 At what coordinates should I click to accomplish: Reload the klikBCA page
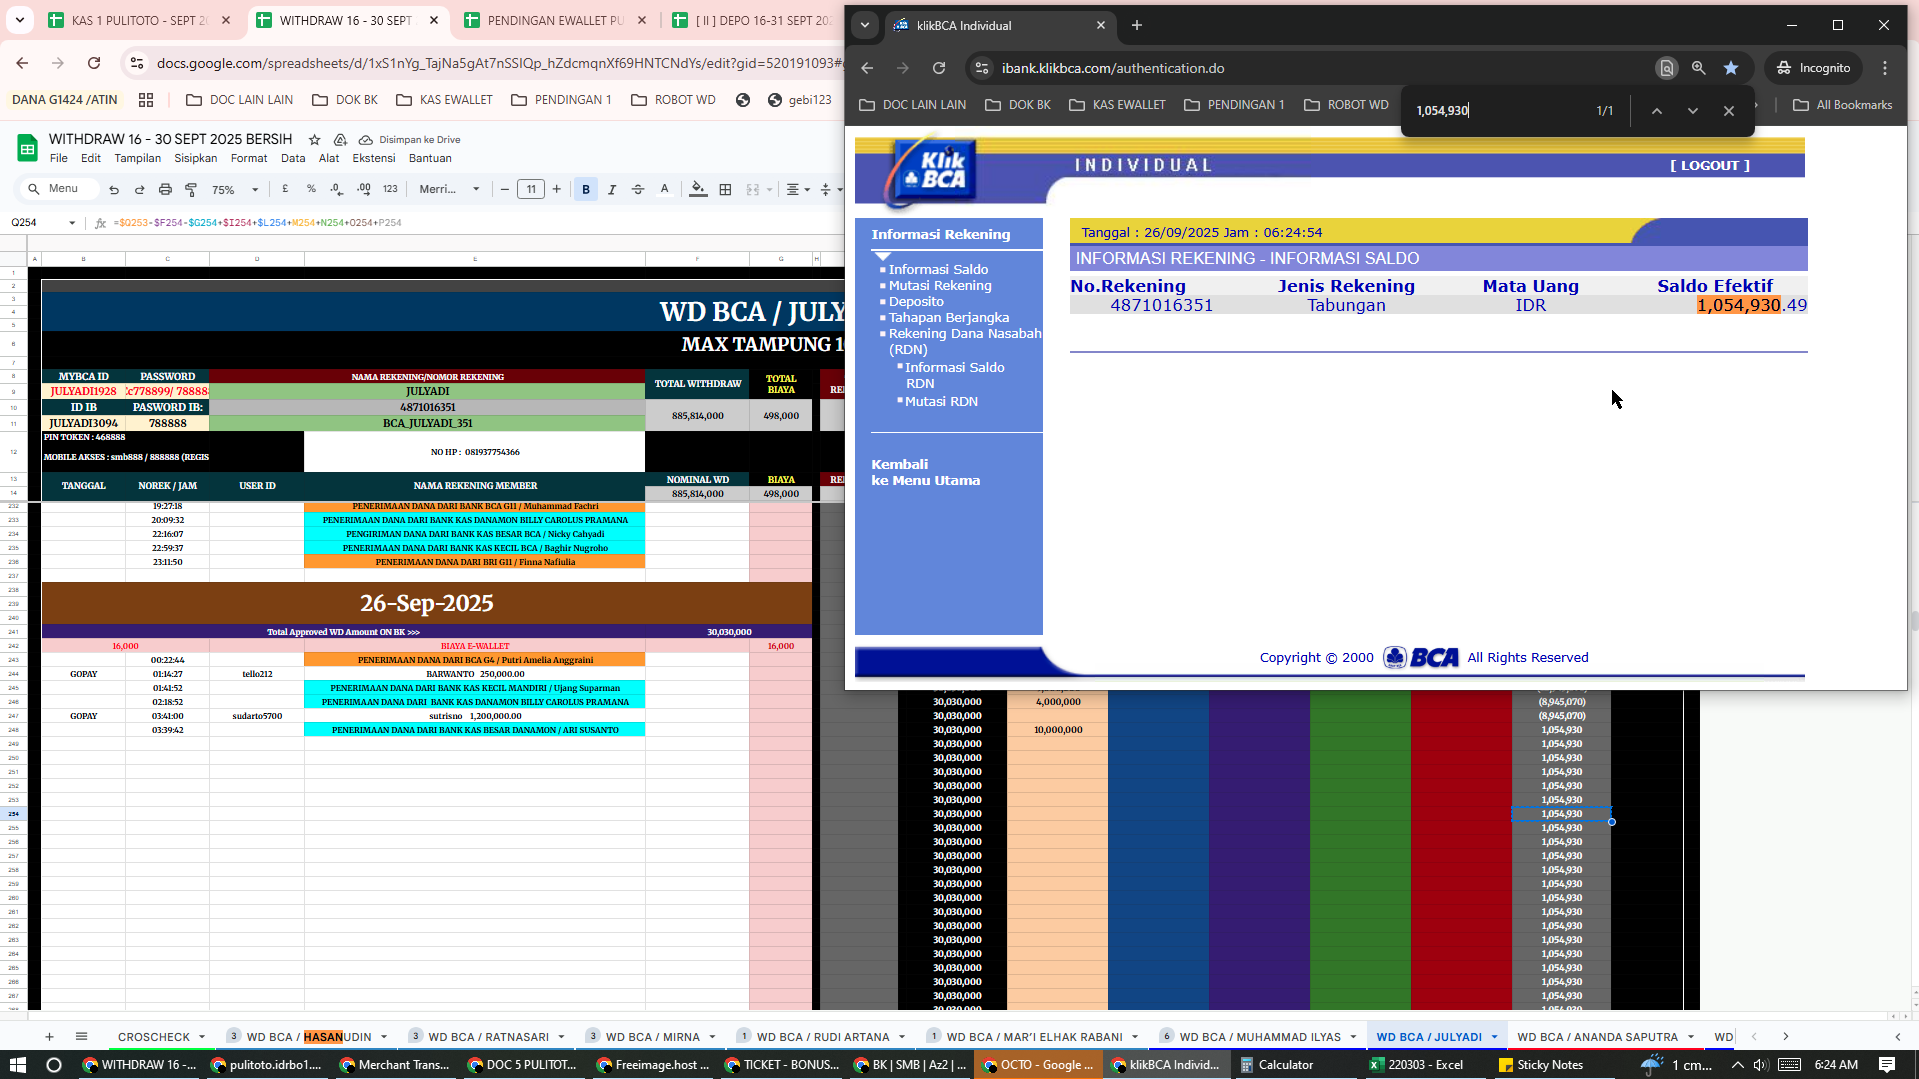pyautogui.click(x=939, y=68)
